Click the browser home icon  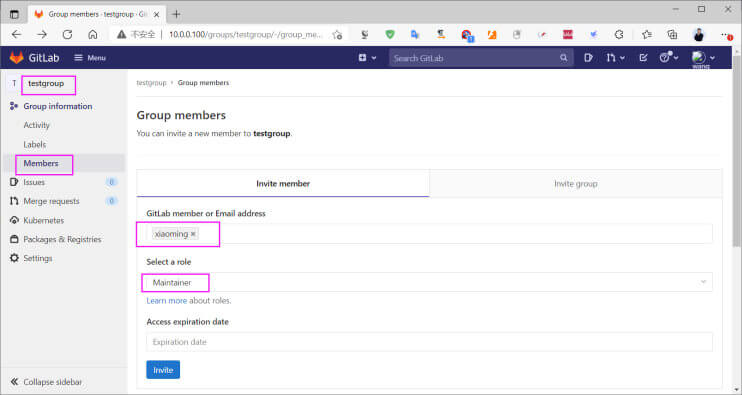coord(93,35)
